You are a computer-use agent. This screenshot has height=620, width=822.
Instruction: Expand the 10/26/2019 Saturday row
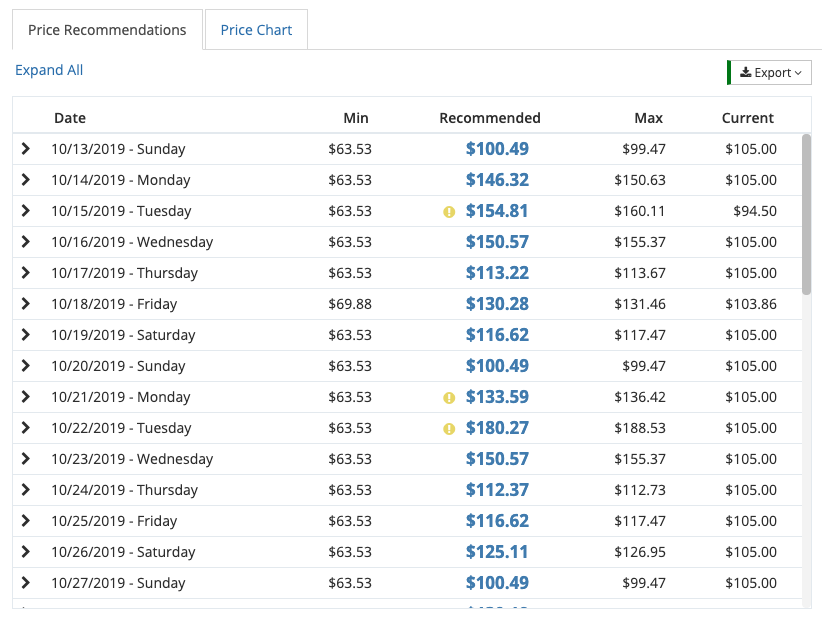[26, 552]
